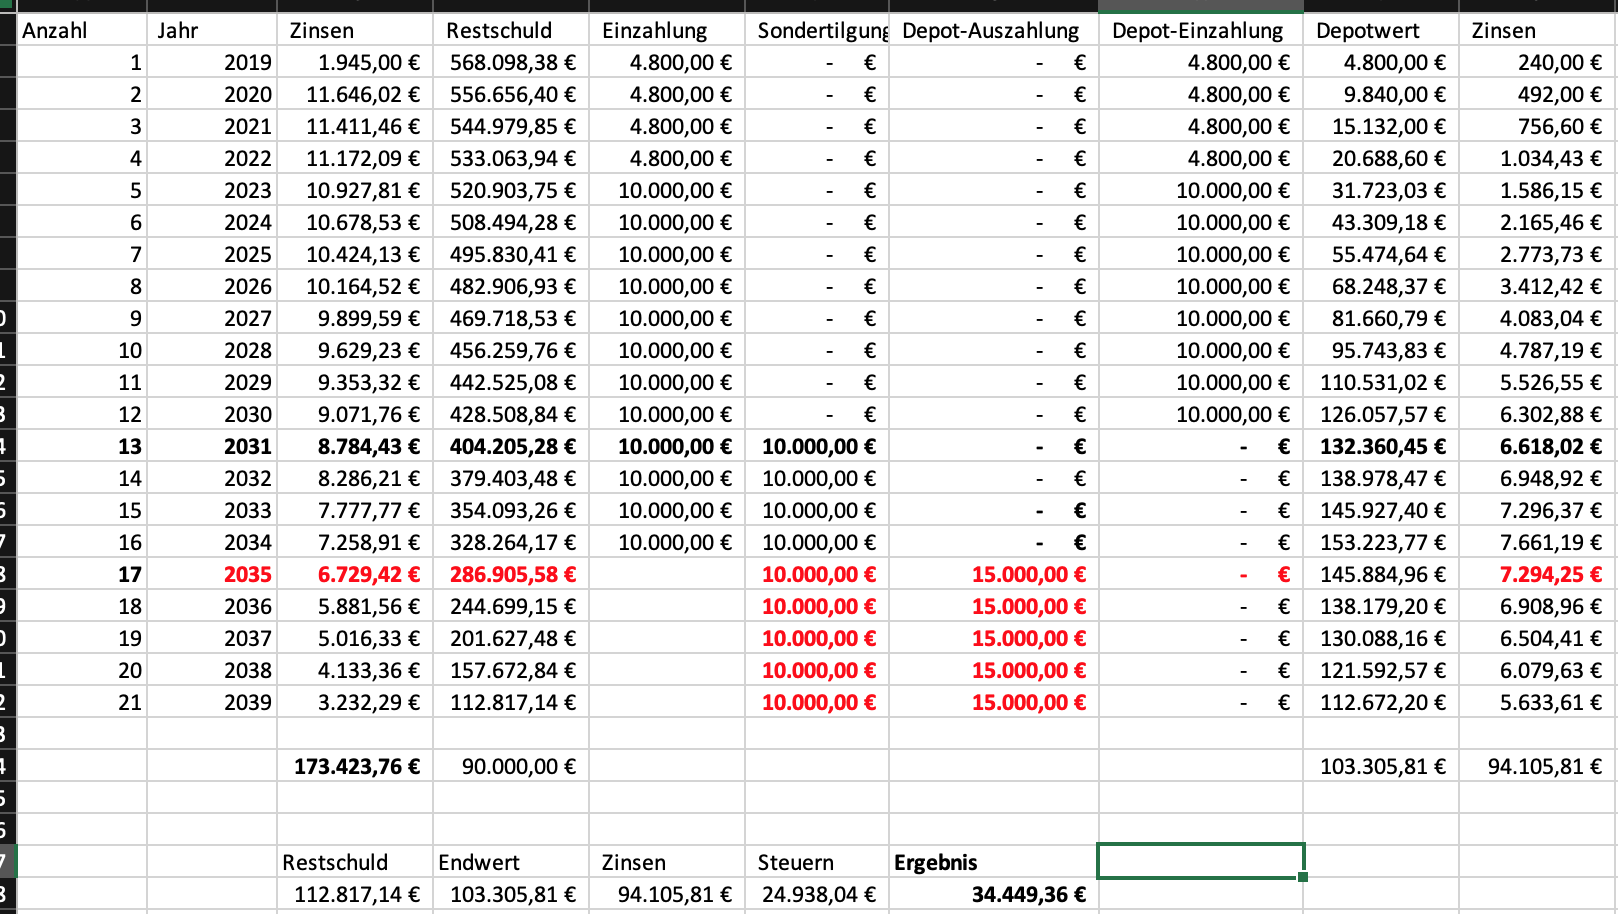
Task: Select the red Restschuld 286.905,58 € cell
Action: coord(511,574)
